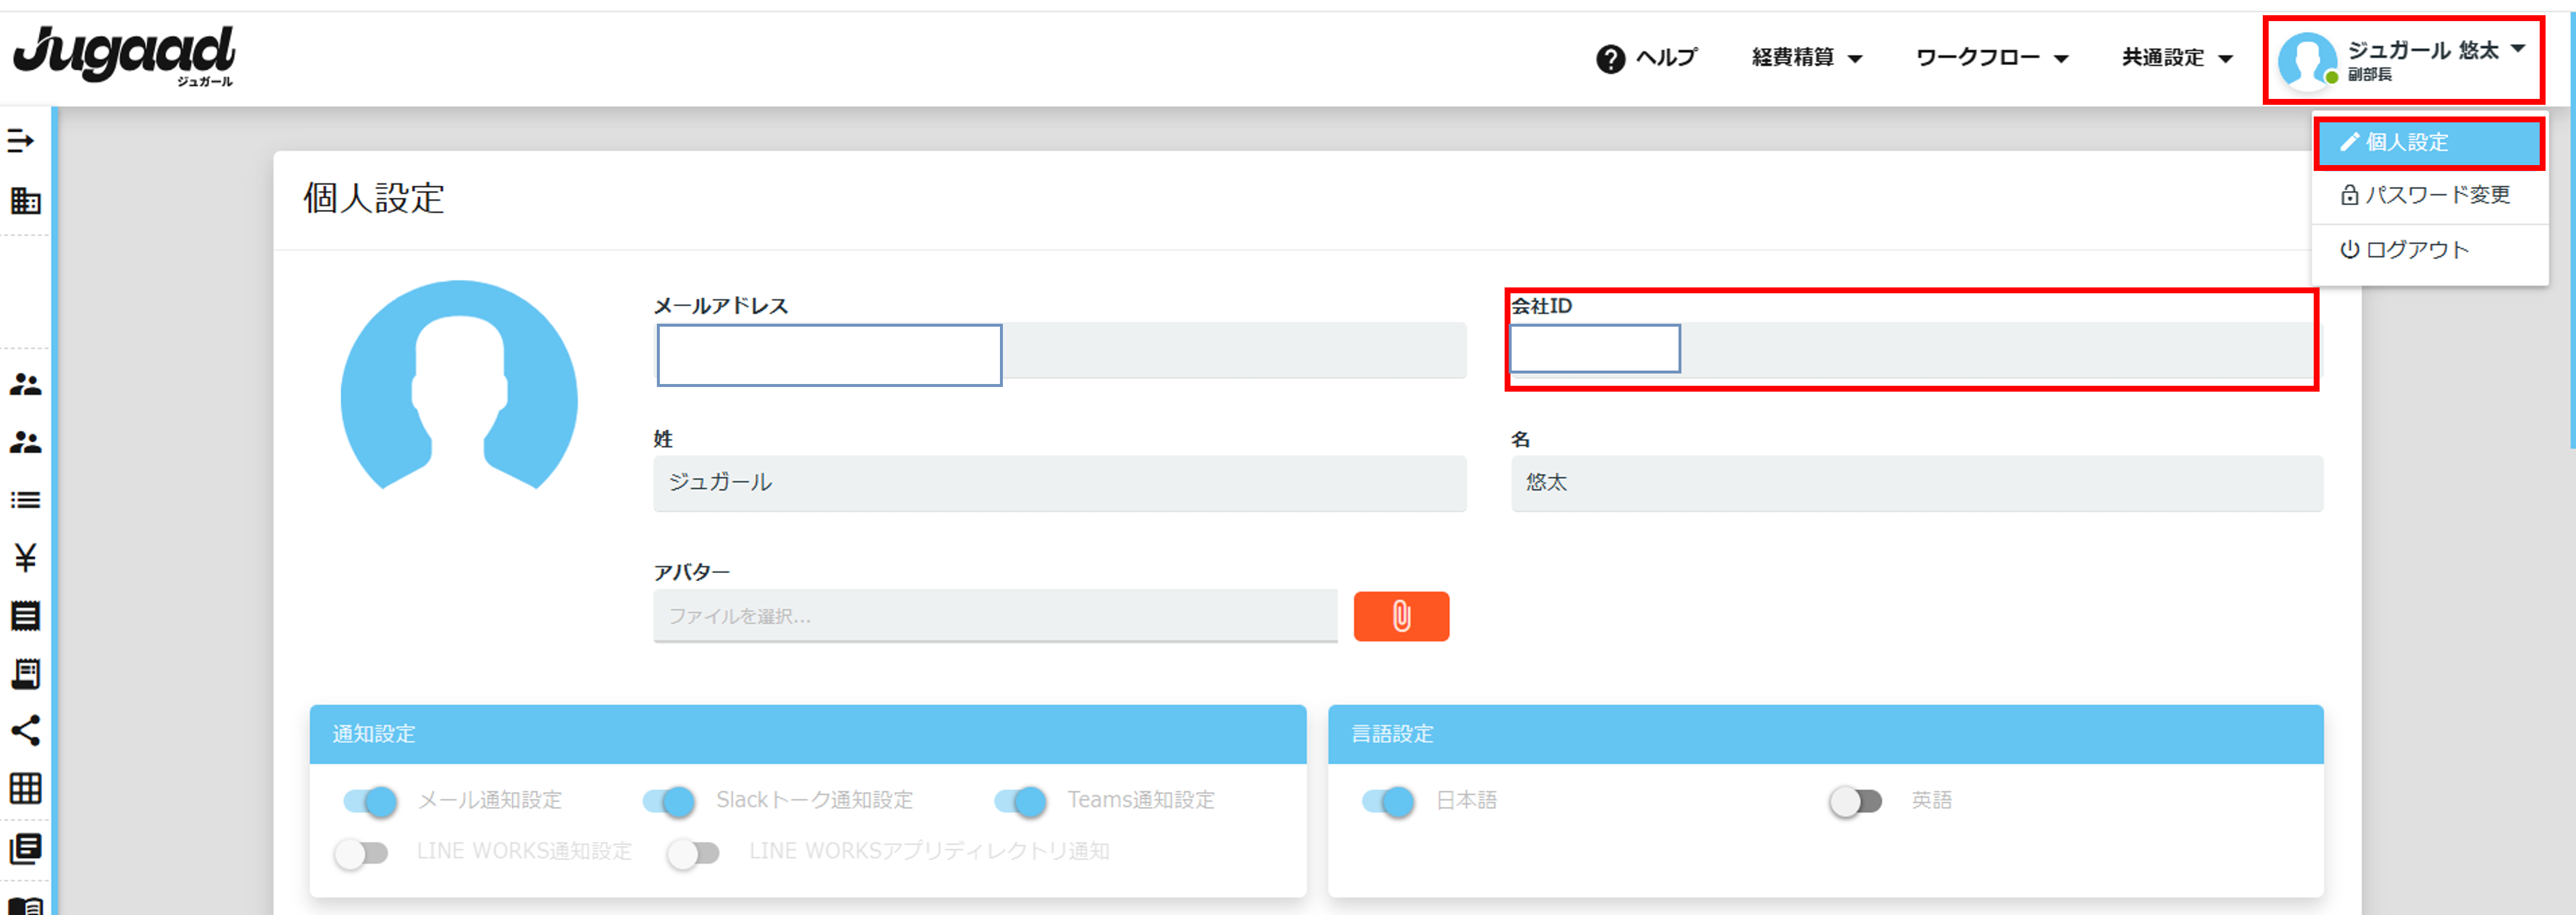This screenshot has height=915, width=2576.
Task: Click the 個人設定 page heading
Action: (374, 198)
